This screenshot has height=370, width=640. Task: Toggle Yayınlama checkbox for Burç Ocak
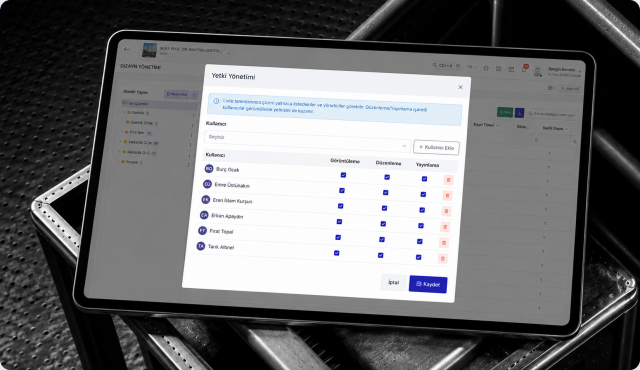424,179
